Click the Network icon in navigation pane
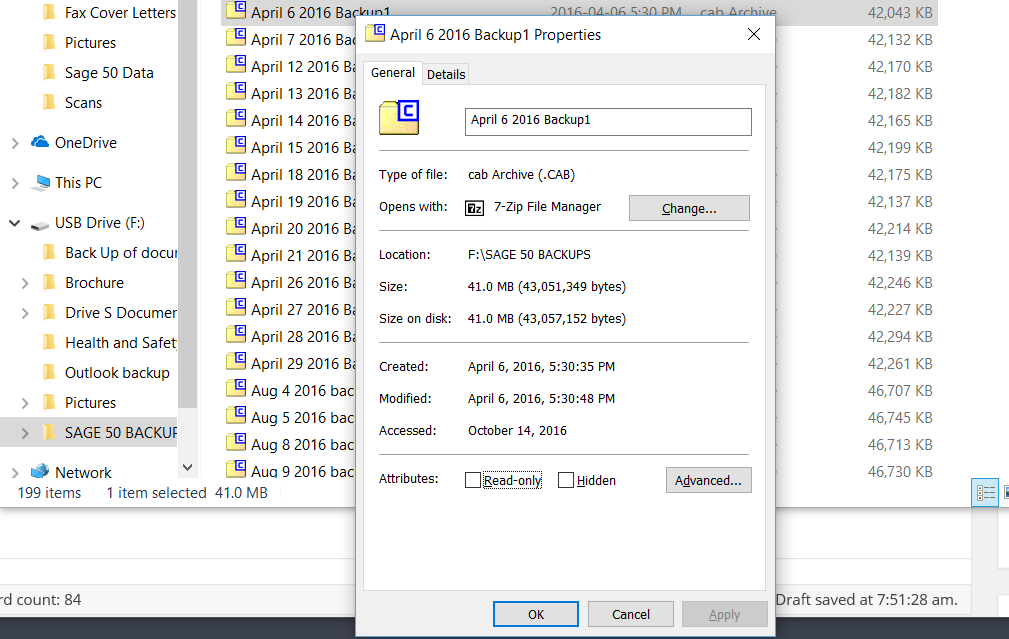The width and height of the screenshot is (1009, 639). (x=40, y=472)
